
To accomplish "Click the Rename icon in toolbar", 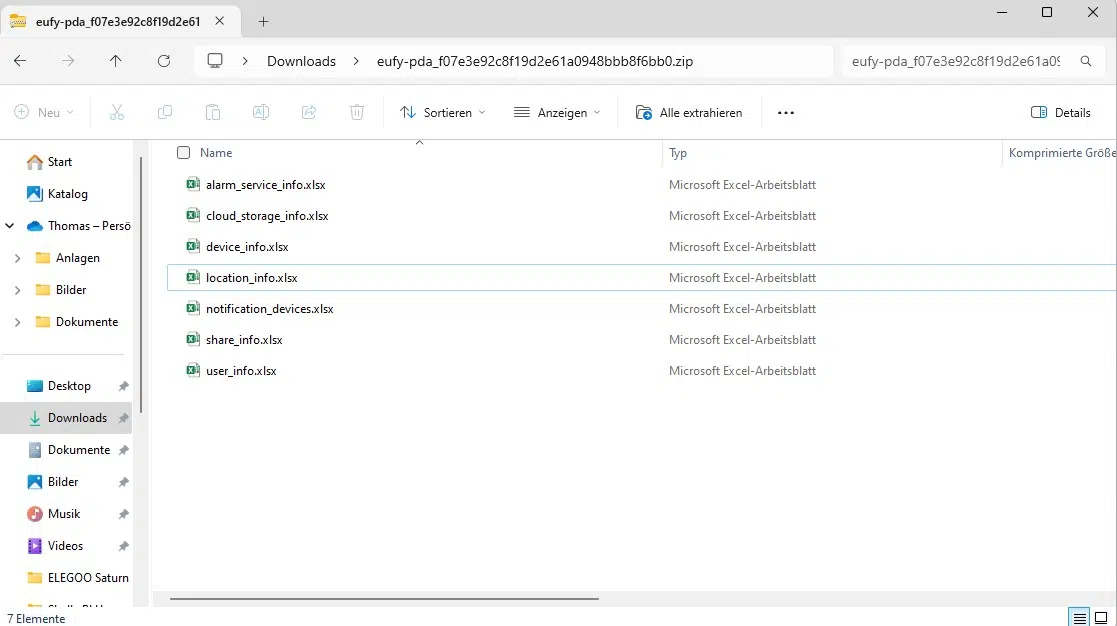I will point(261,113).
